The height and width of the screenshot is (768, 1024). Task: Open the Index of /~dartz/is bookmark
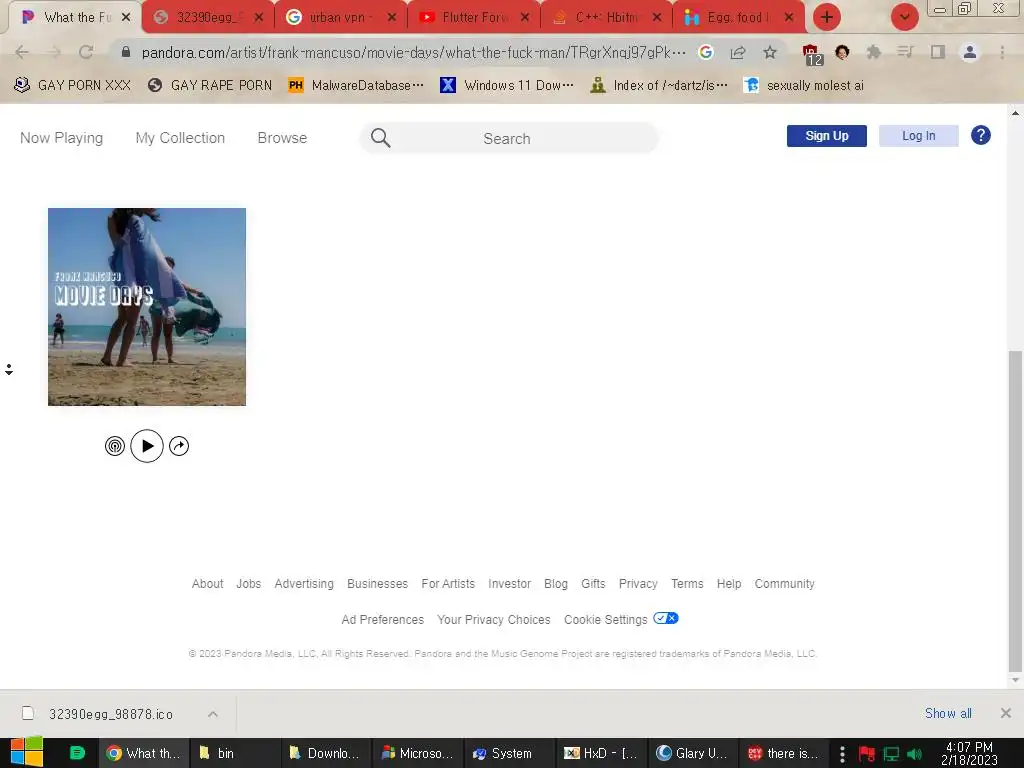pos(659,86)
